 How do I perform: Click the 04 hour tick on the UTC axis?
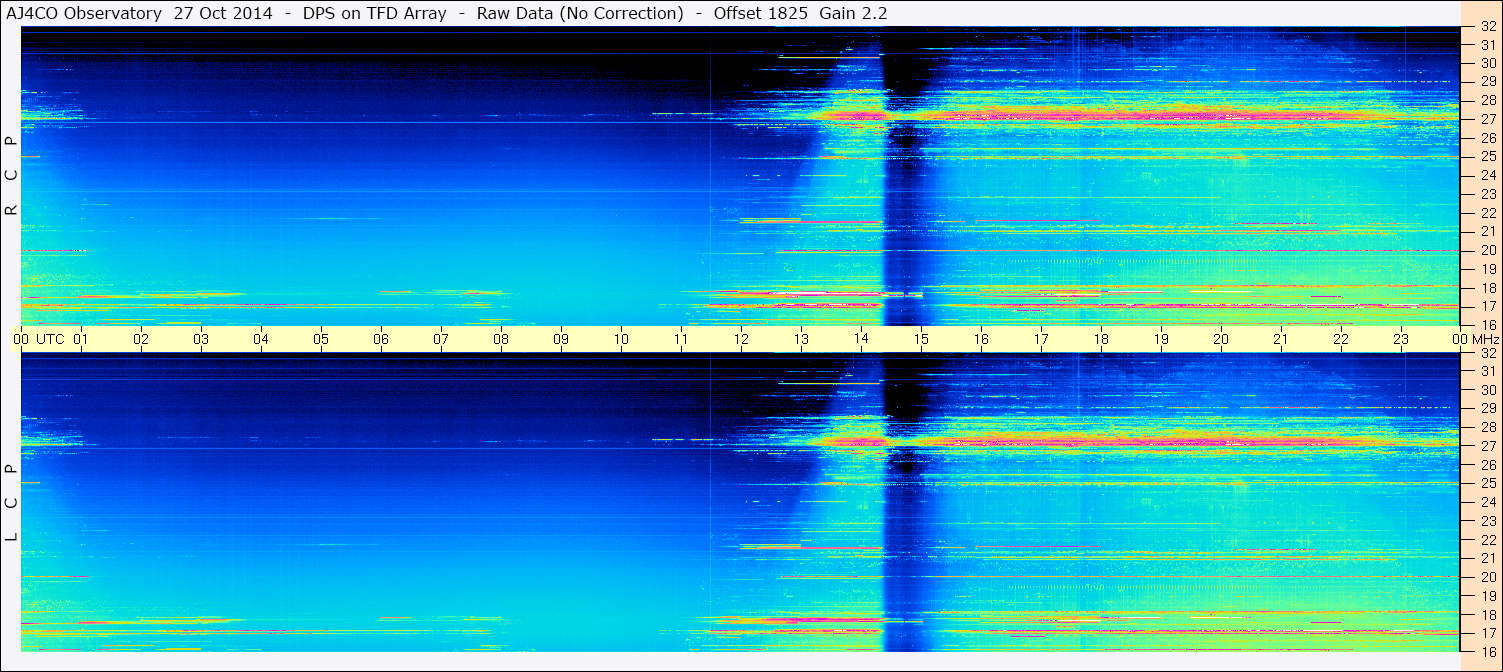point(261,339)
